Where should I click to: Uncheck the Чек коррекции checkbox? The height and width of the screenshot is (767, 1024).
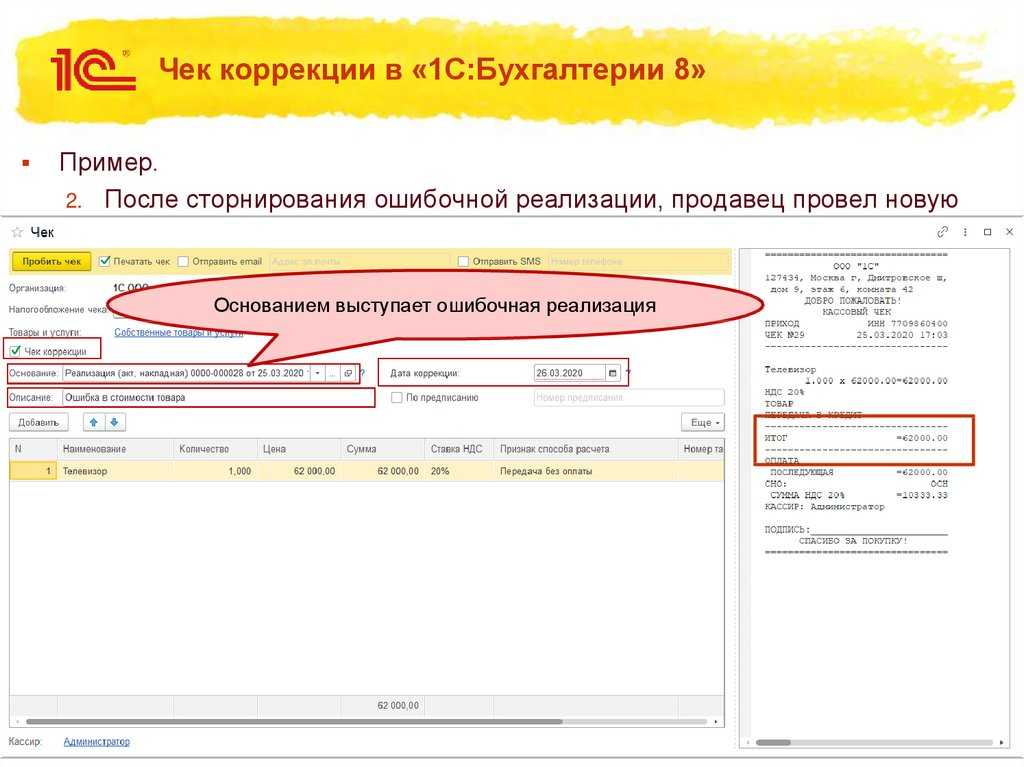[x=16, y=351]
